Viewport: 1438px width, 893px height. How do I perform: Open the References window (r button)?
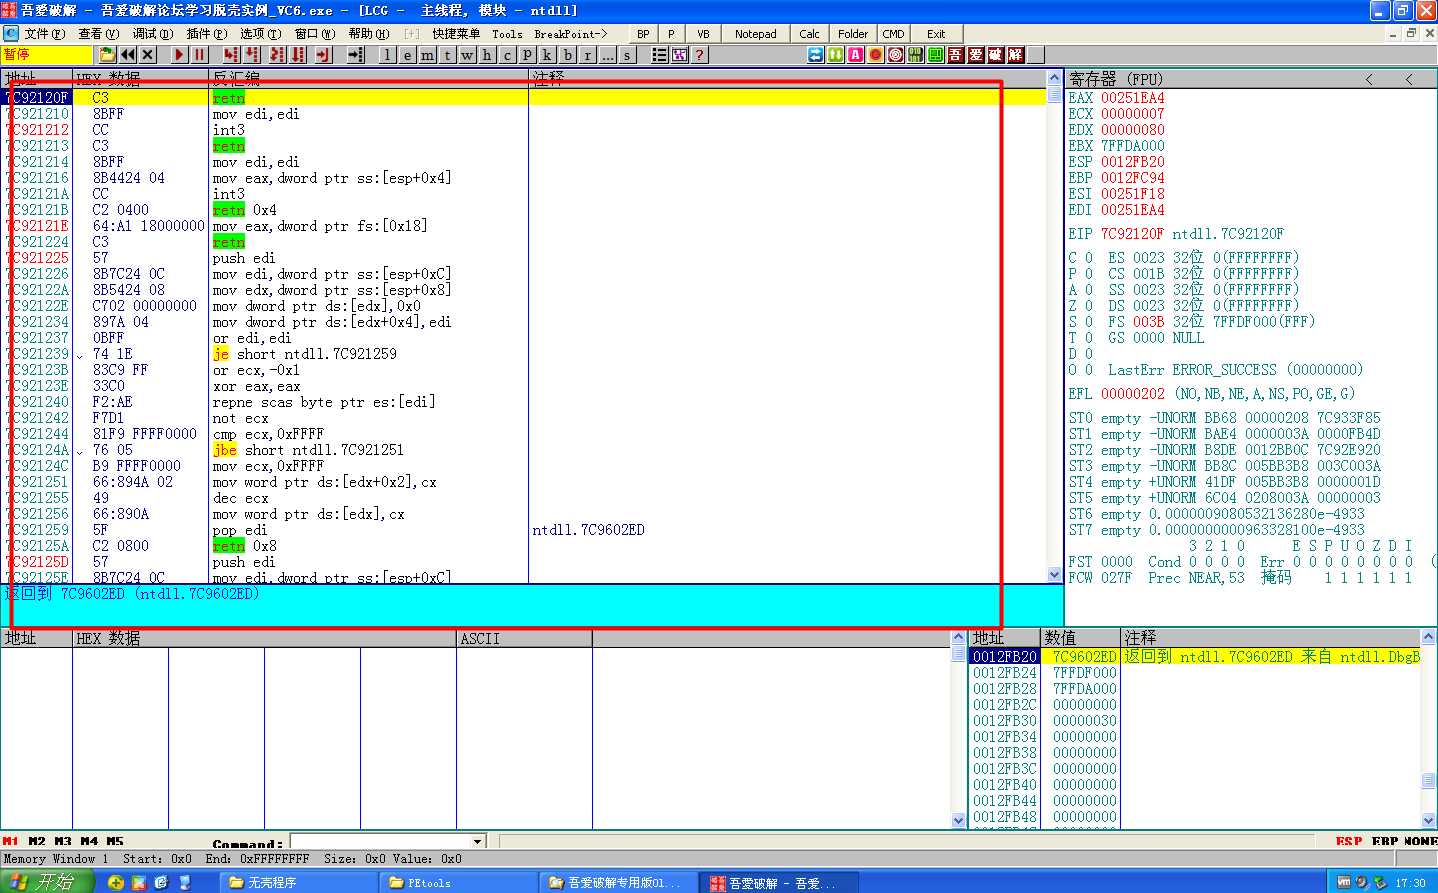pyautogui.click(x=587, y=55)
